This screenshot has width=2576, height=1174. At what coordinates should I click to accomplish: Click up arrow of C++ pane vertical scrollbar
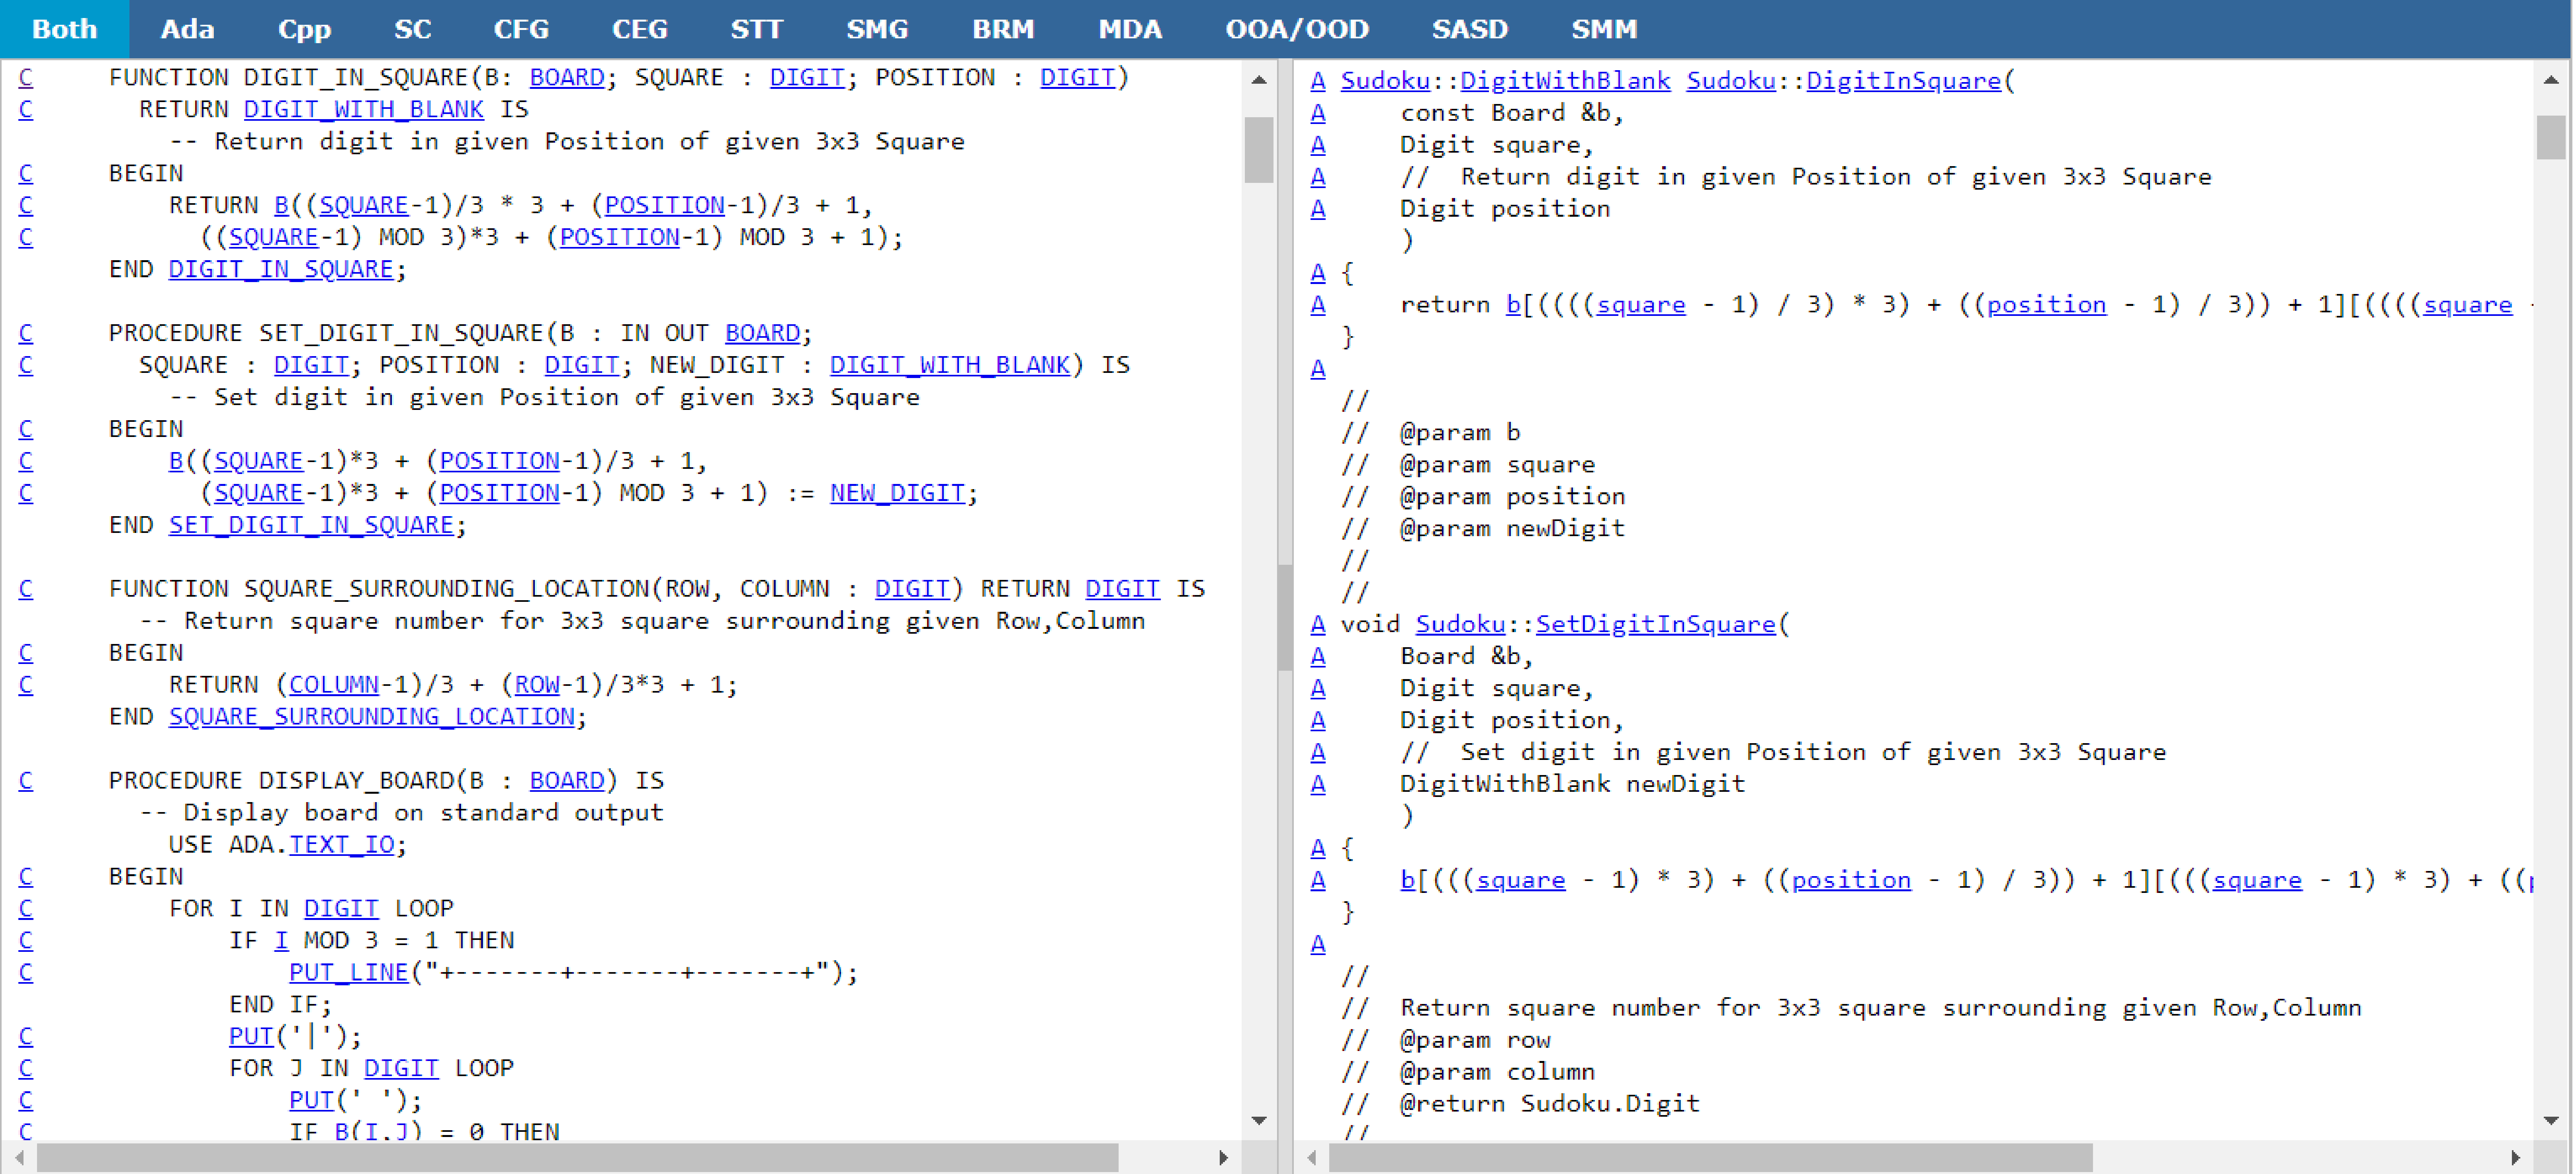pos(2551,80)
